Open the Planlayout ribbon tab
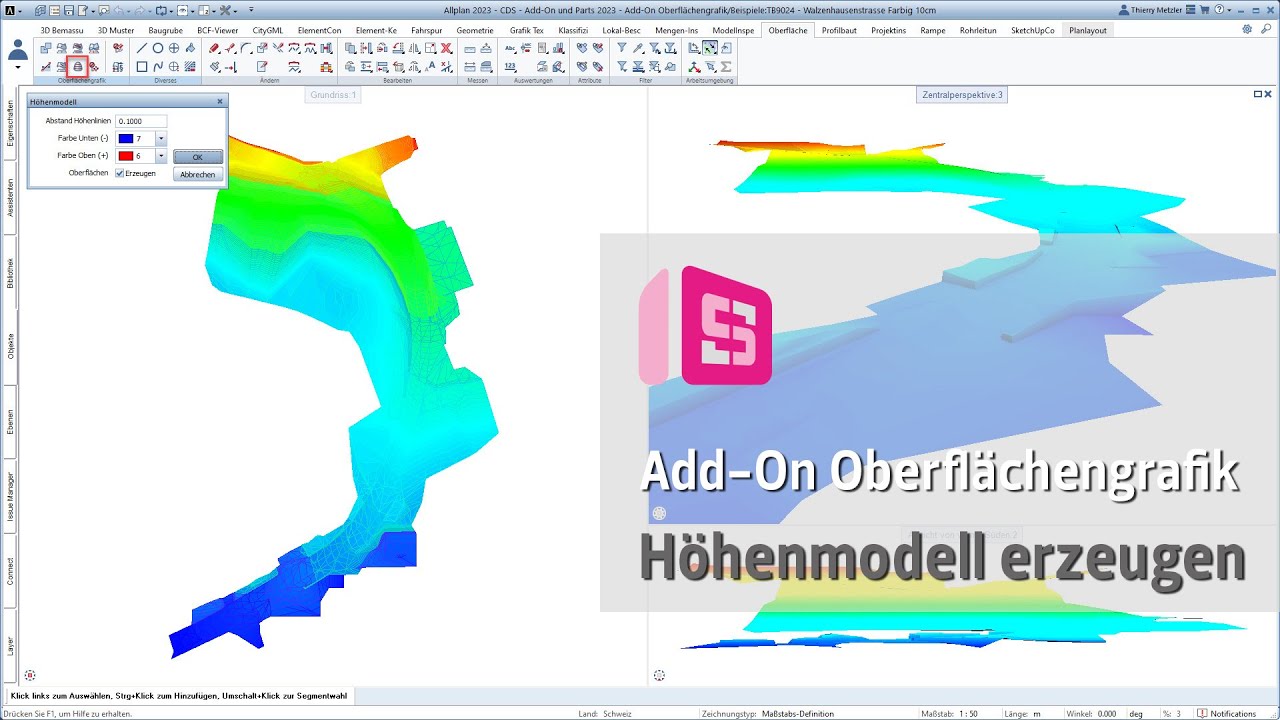 click(x=1088, y=30)
